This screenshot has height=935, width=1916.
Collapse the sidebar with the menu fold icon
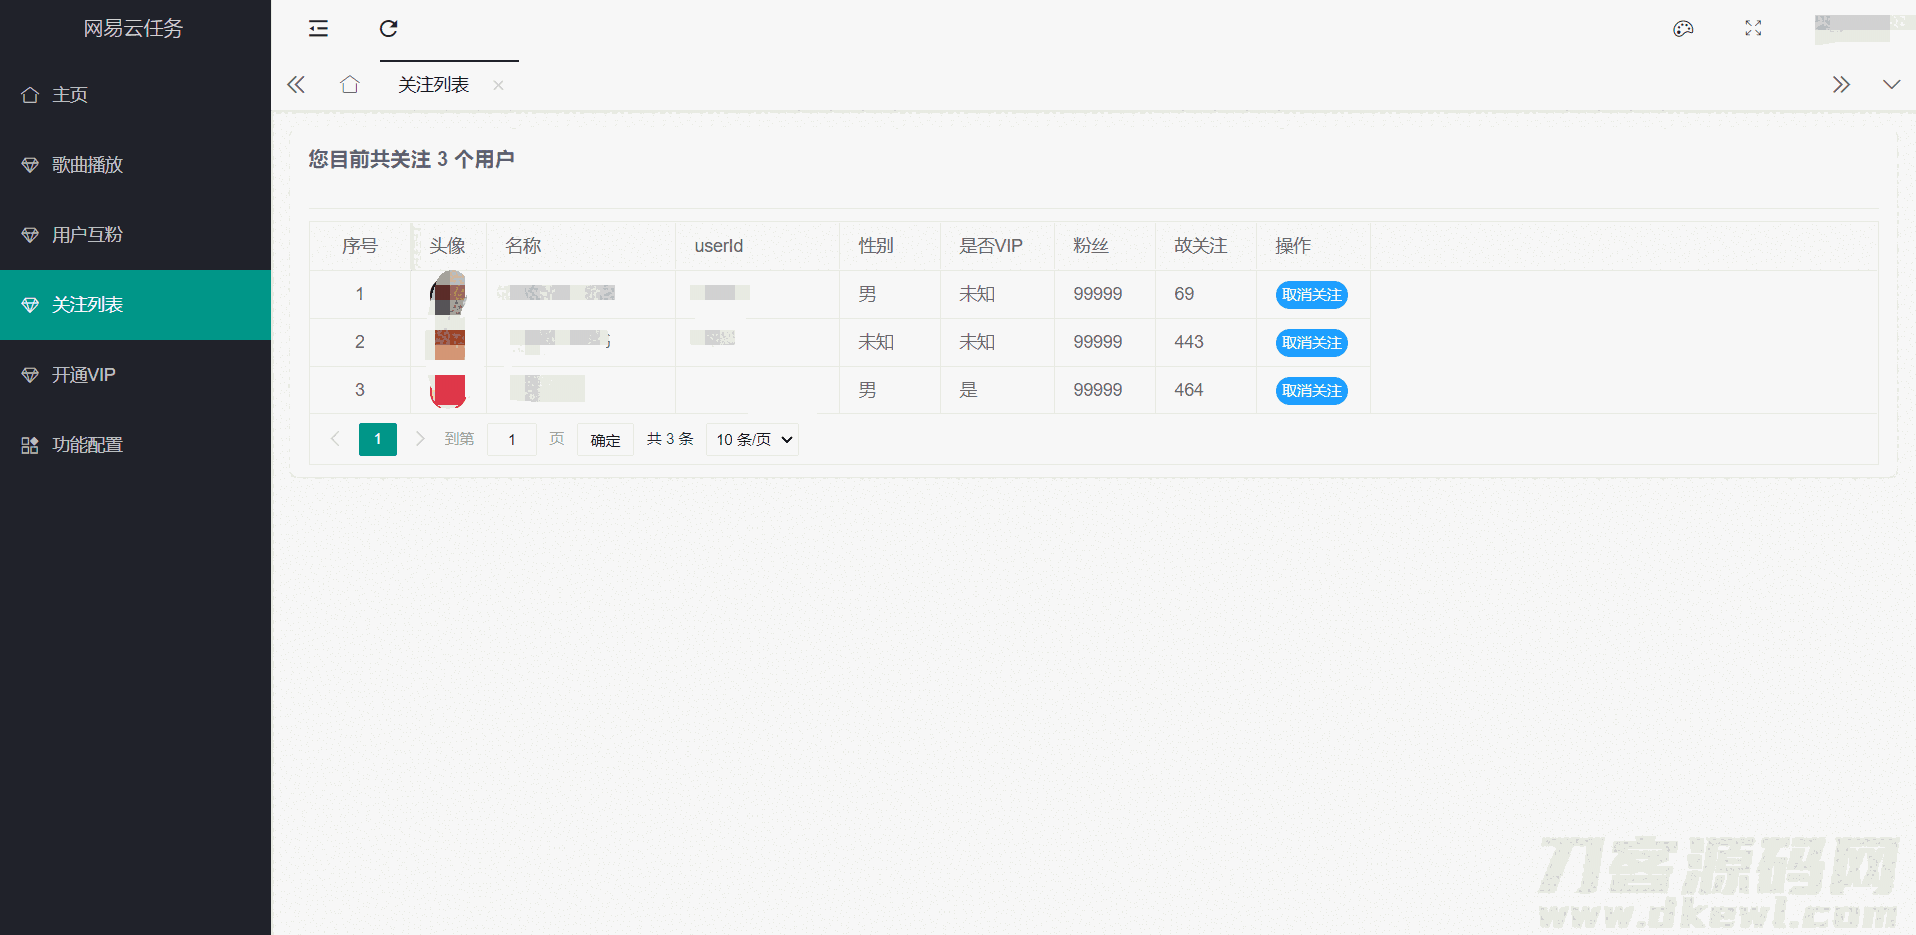[x=318, y=28]
